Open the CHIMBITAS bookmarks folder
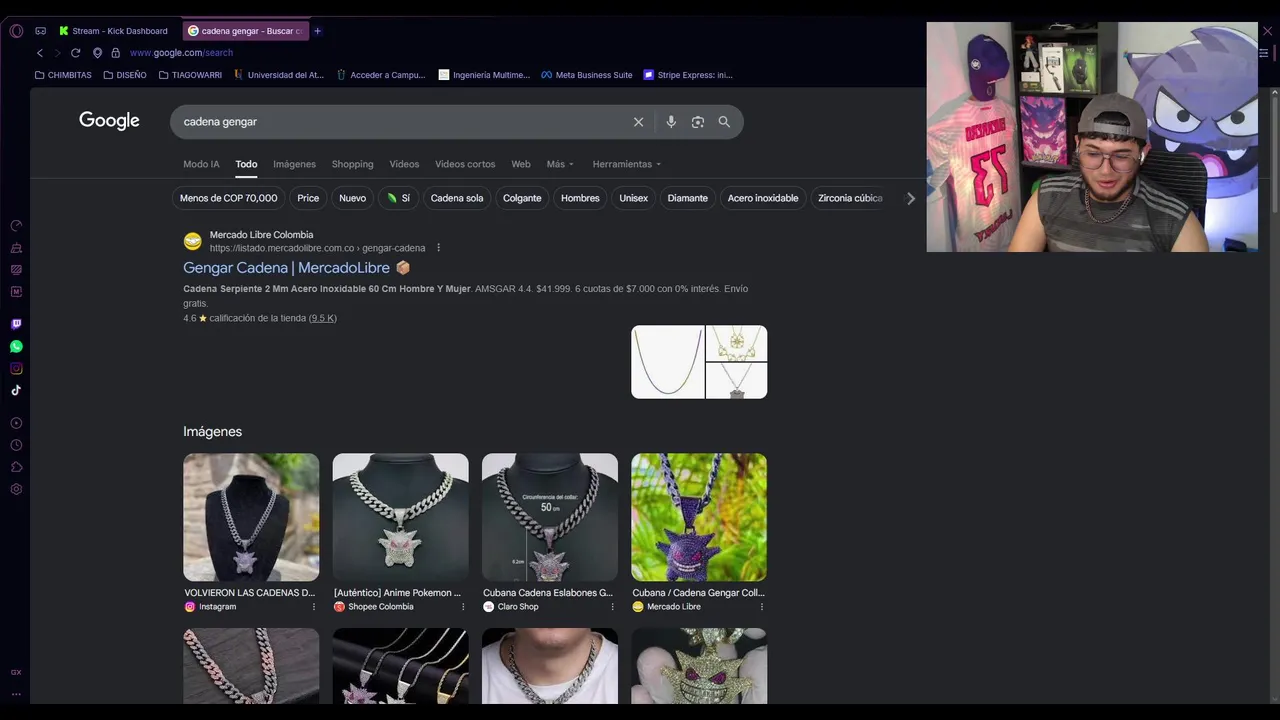The height and width of the screenshot is (720, 1280). pos(63,75)
